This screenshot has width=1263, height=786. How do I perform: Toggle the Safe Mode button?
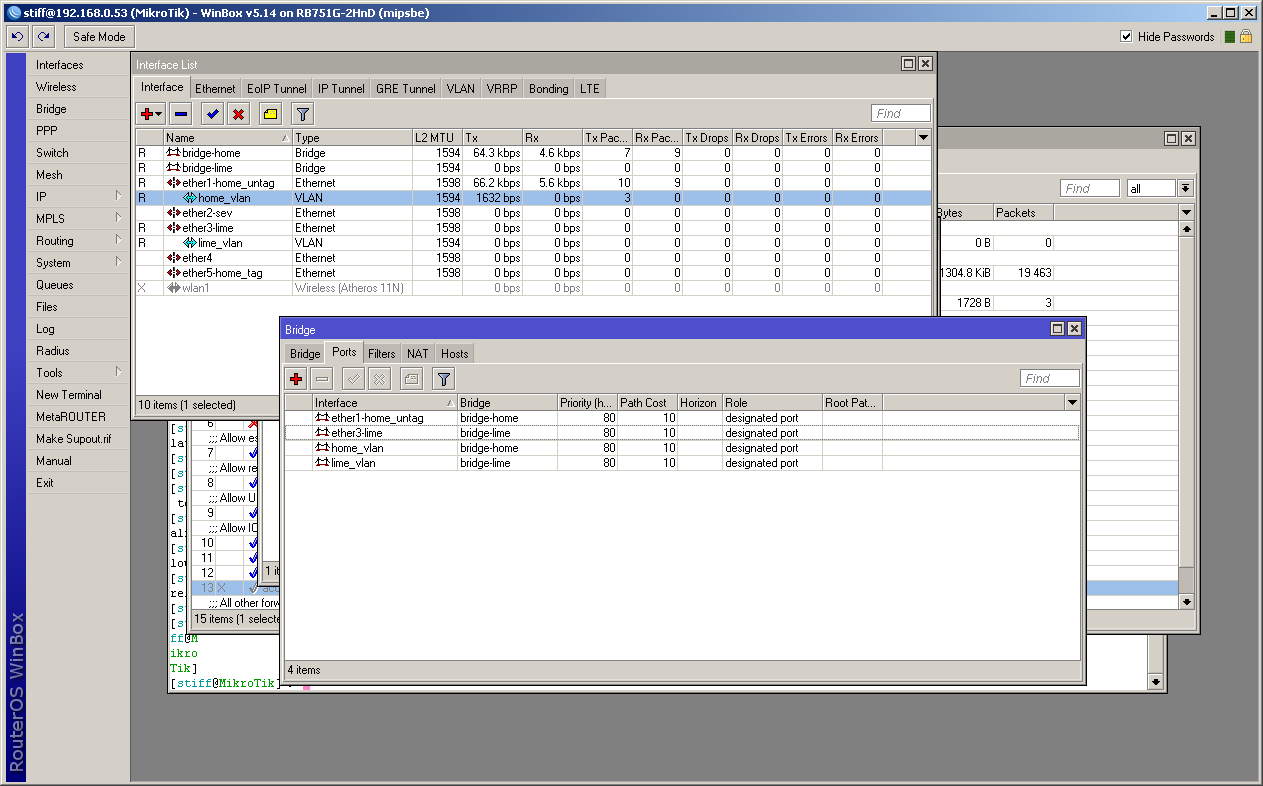pyautogui.click(x=99, y=37)
